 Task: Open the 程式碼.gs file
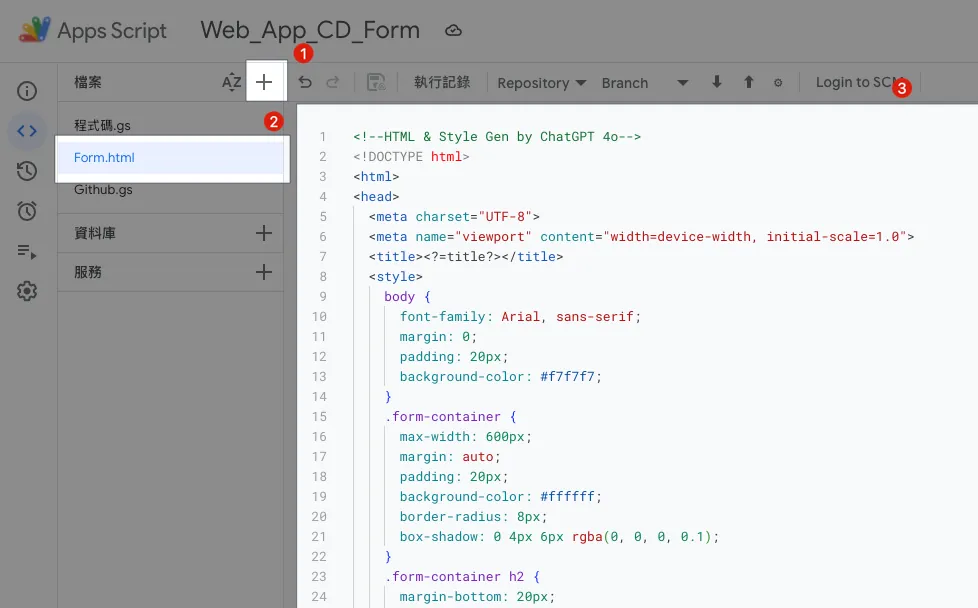[102, 125]
